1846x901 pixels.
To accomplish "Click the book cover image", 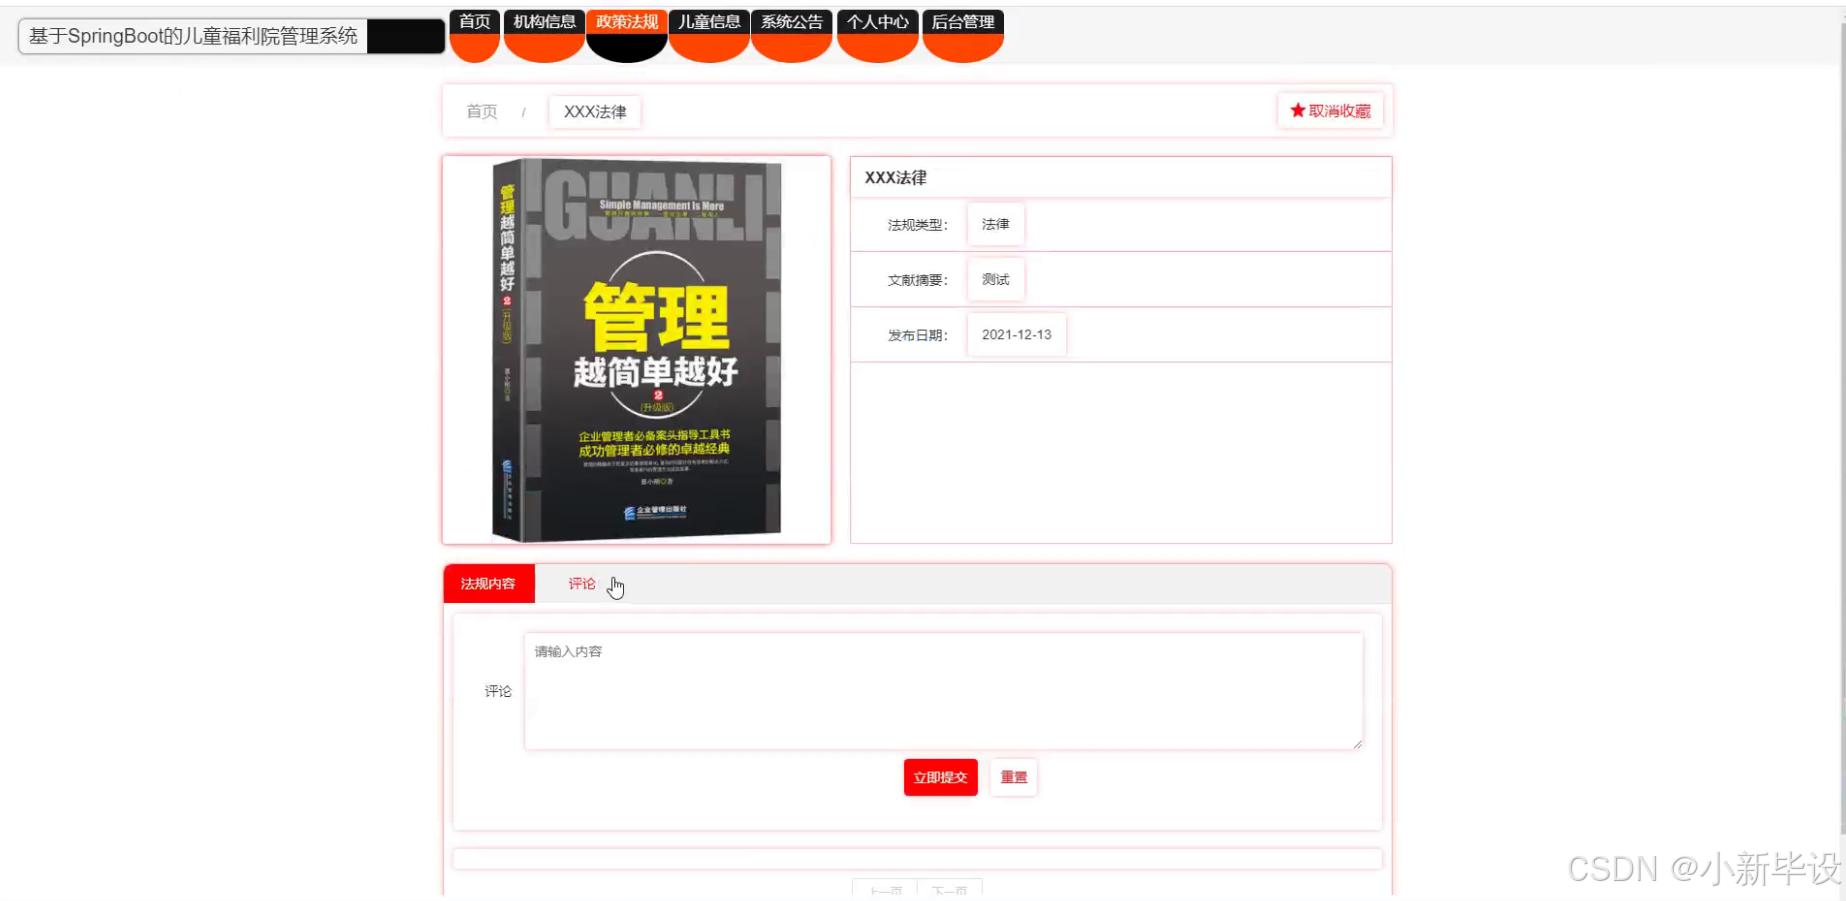I will click(x=636, y=350).
